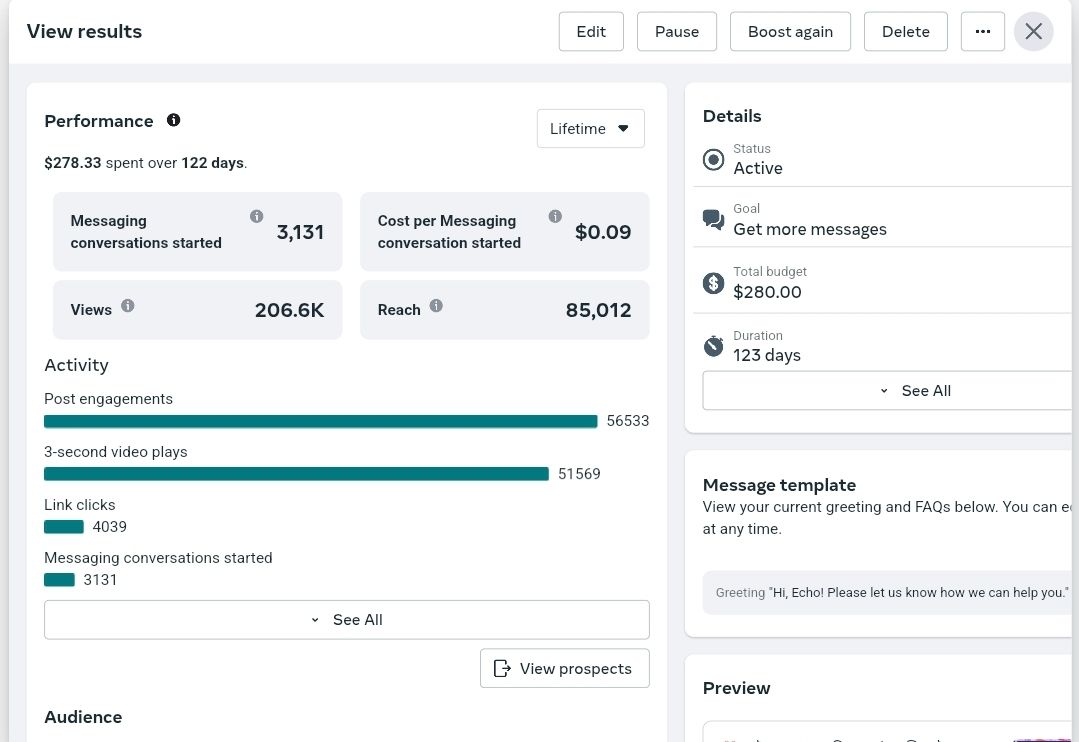Screen dimensions: 1079x742
Task: Click the Duration stopwatch icon
Action: (714, 346)
